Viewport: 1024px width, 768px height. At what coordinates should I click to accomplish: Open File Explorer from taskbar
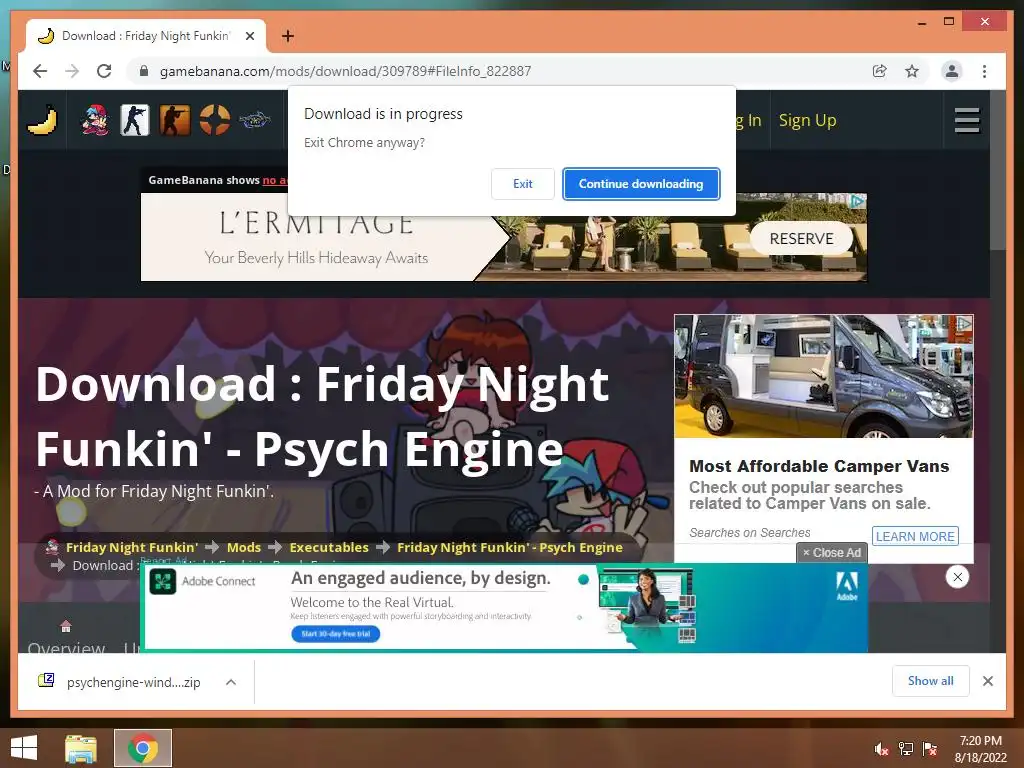[81, 748]
